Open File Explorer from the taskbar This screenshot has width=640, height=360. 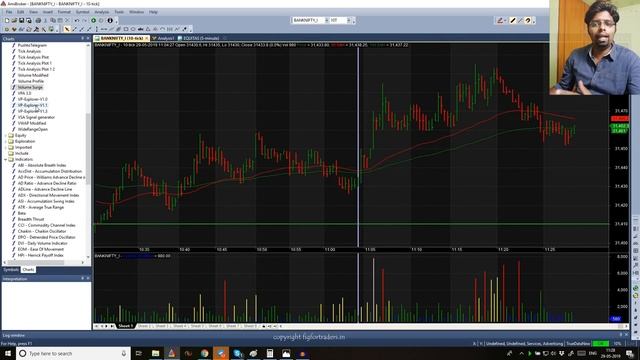click(156, 353)
